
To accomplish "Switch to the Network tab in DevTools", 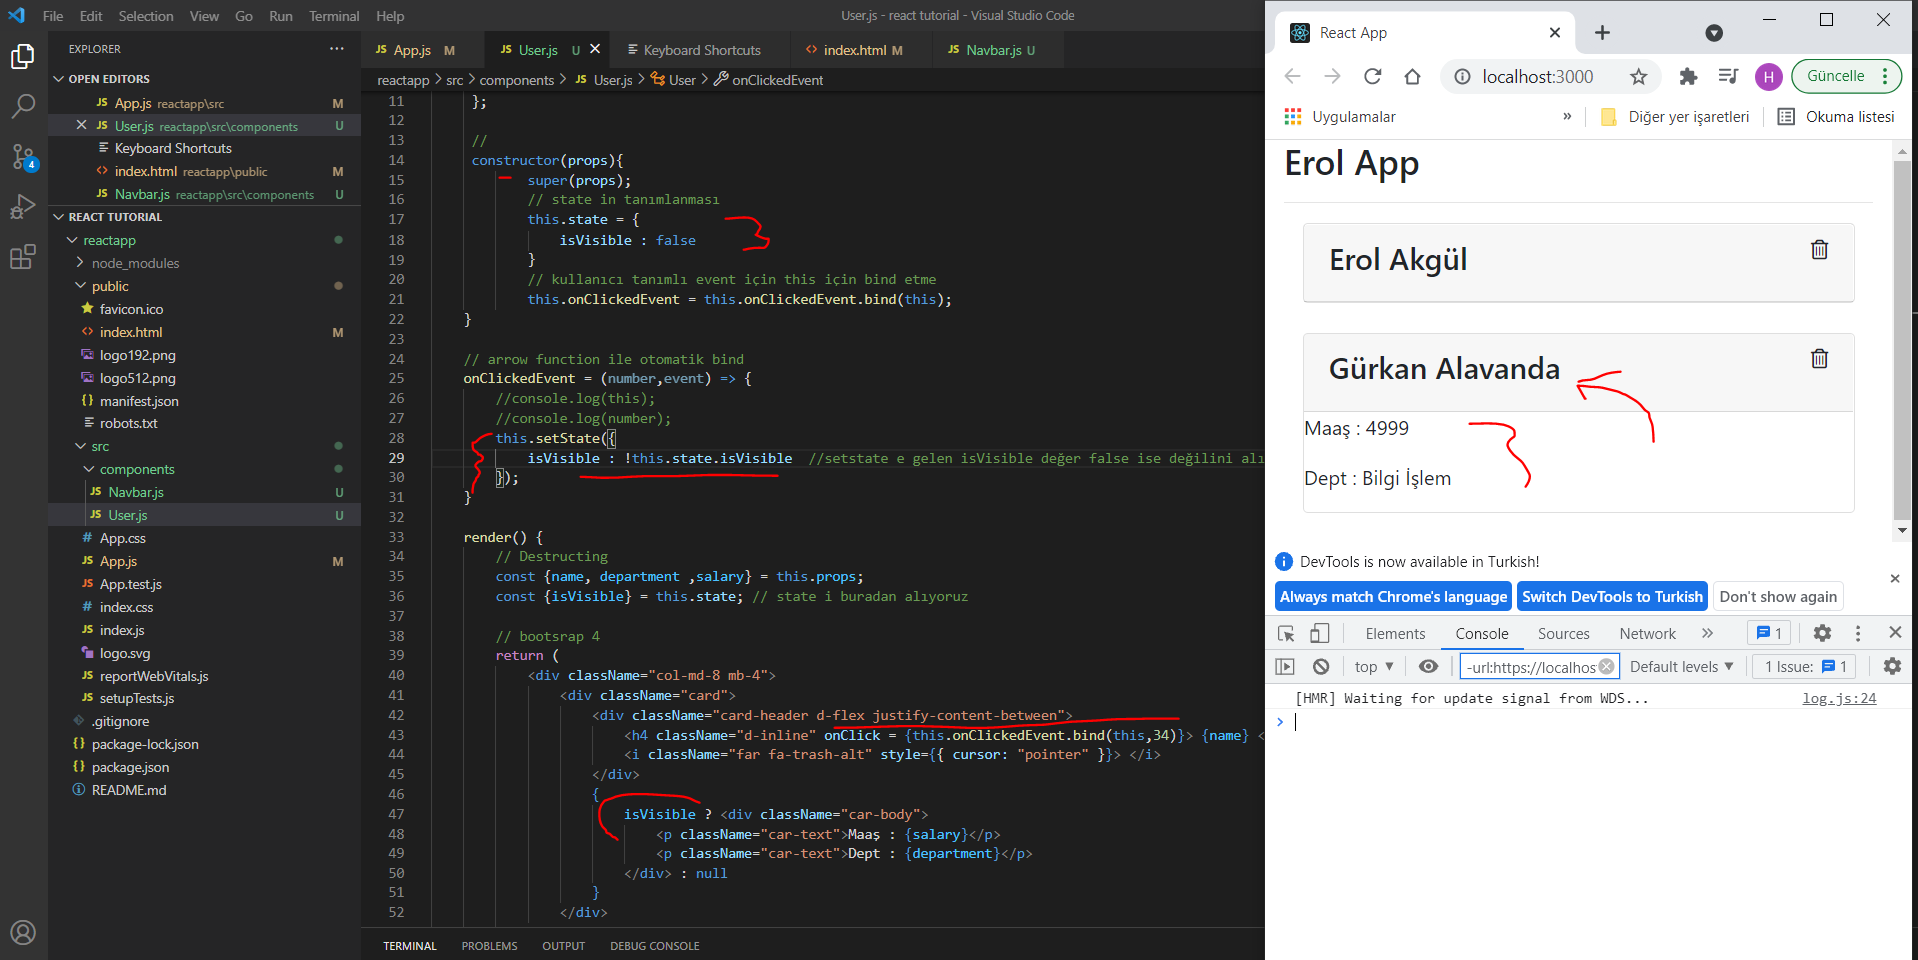I will point(1647,634).
